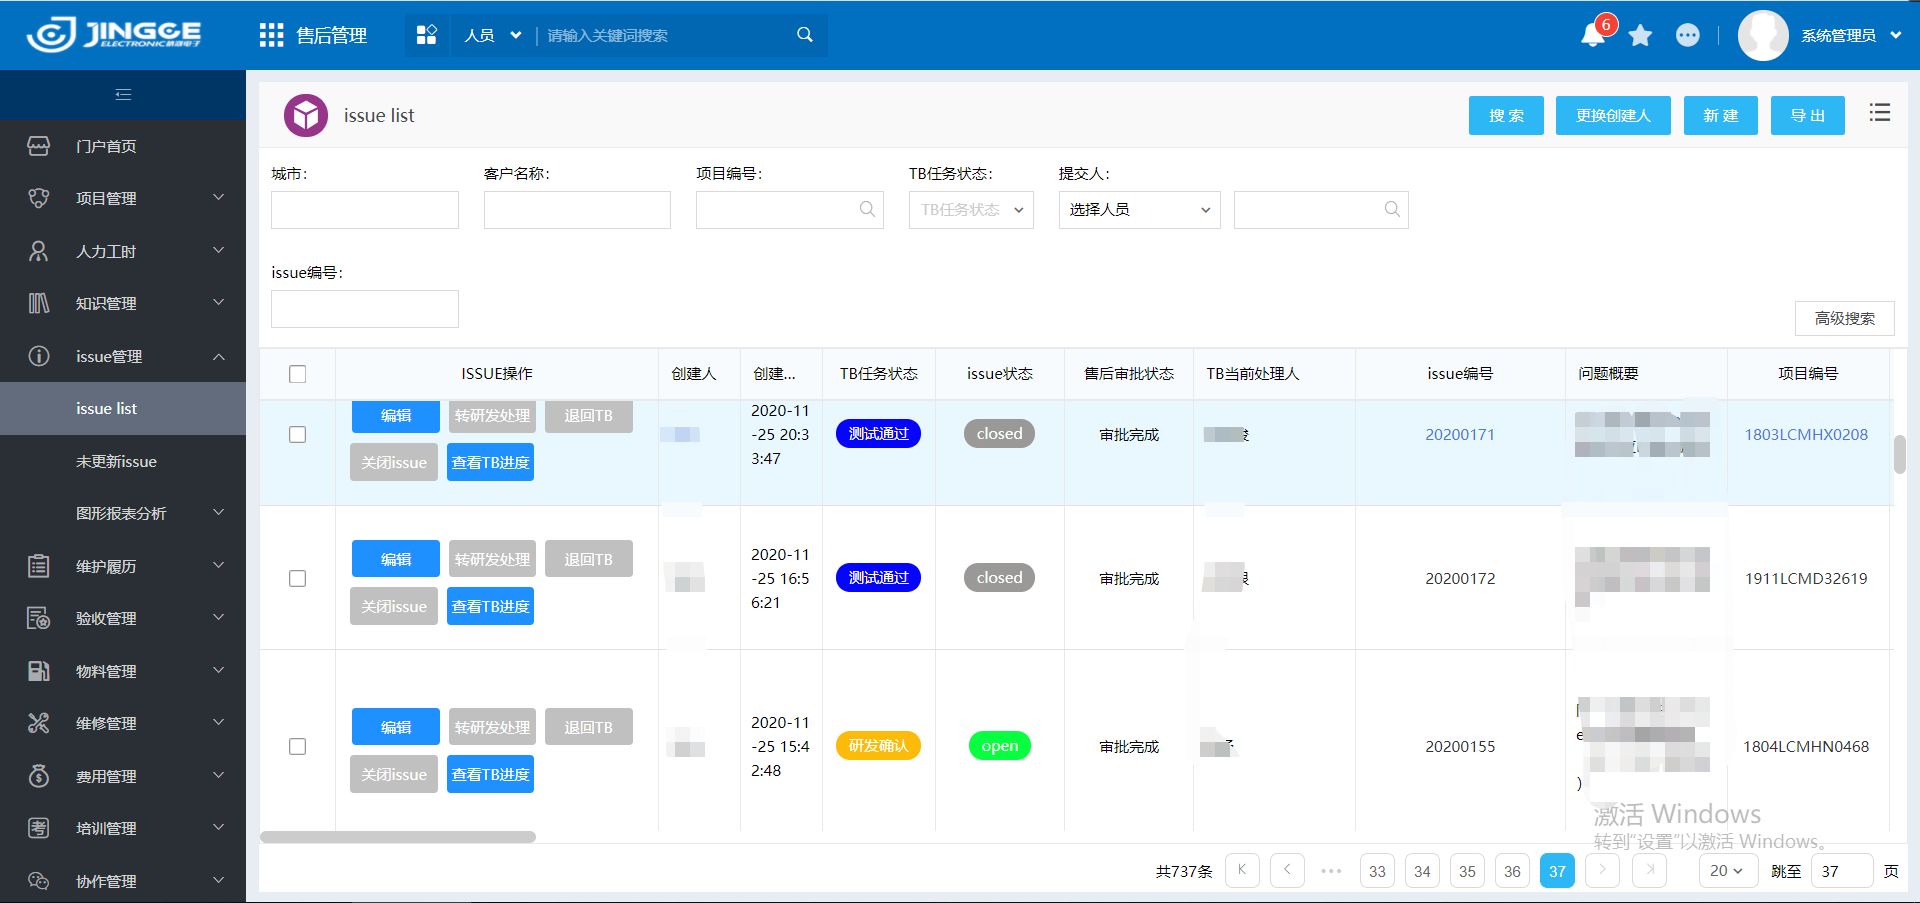Open the 门户首页 menu item
This screenshot has width=1920, height=903.
click(x=123, y=146)
